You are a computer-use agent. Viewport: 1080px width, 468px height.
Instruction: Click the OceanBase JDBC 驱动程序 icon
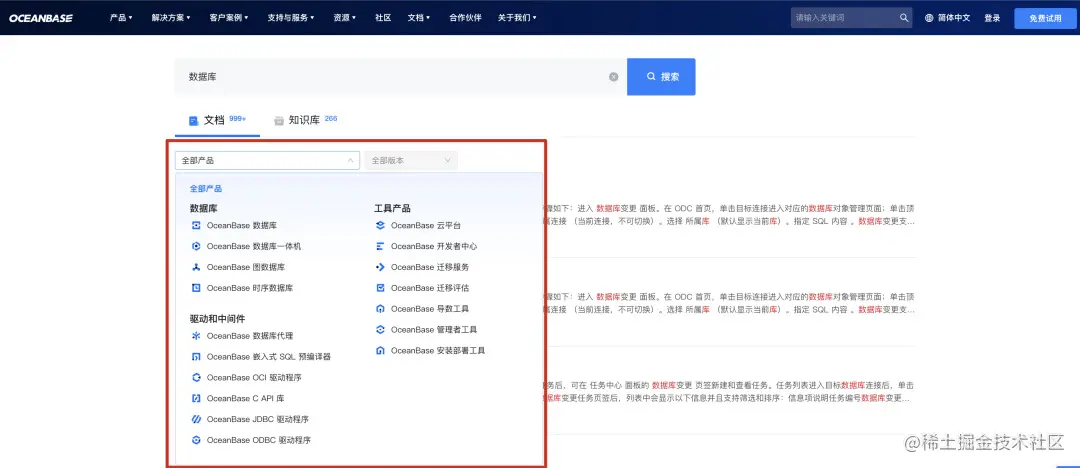(196, 419)
